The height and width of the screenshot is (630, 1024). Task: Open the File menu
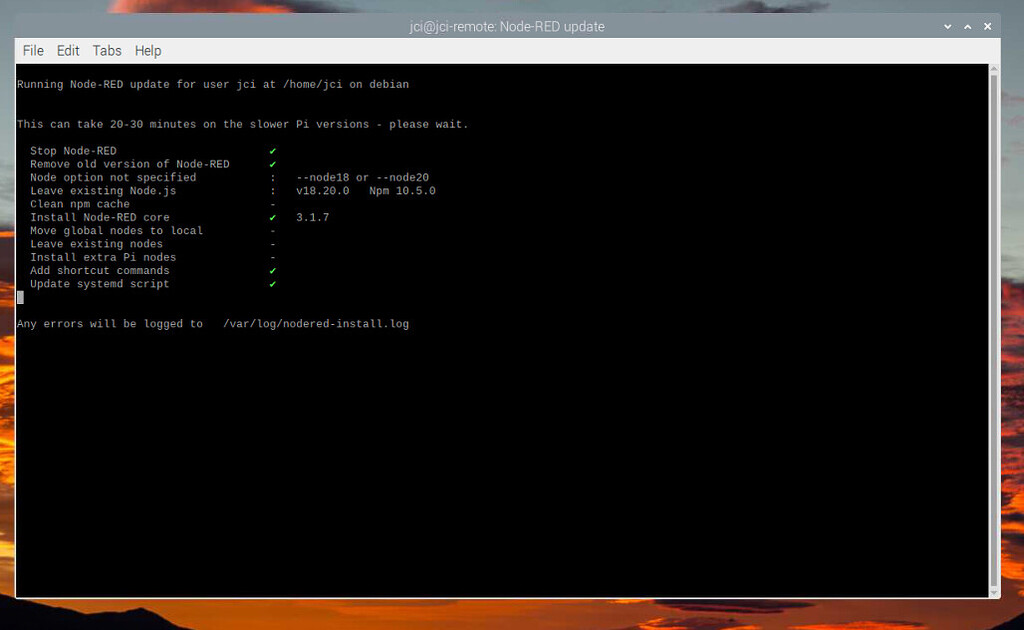point(33,50)
